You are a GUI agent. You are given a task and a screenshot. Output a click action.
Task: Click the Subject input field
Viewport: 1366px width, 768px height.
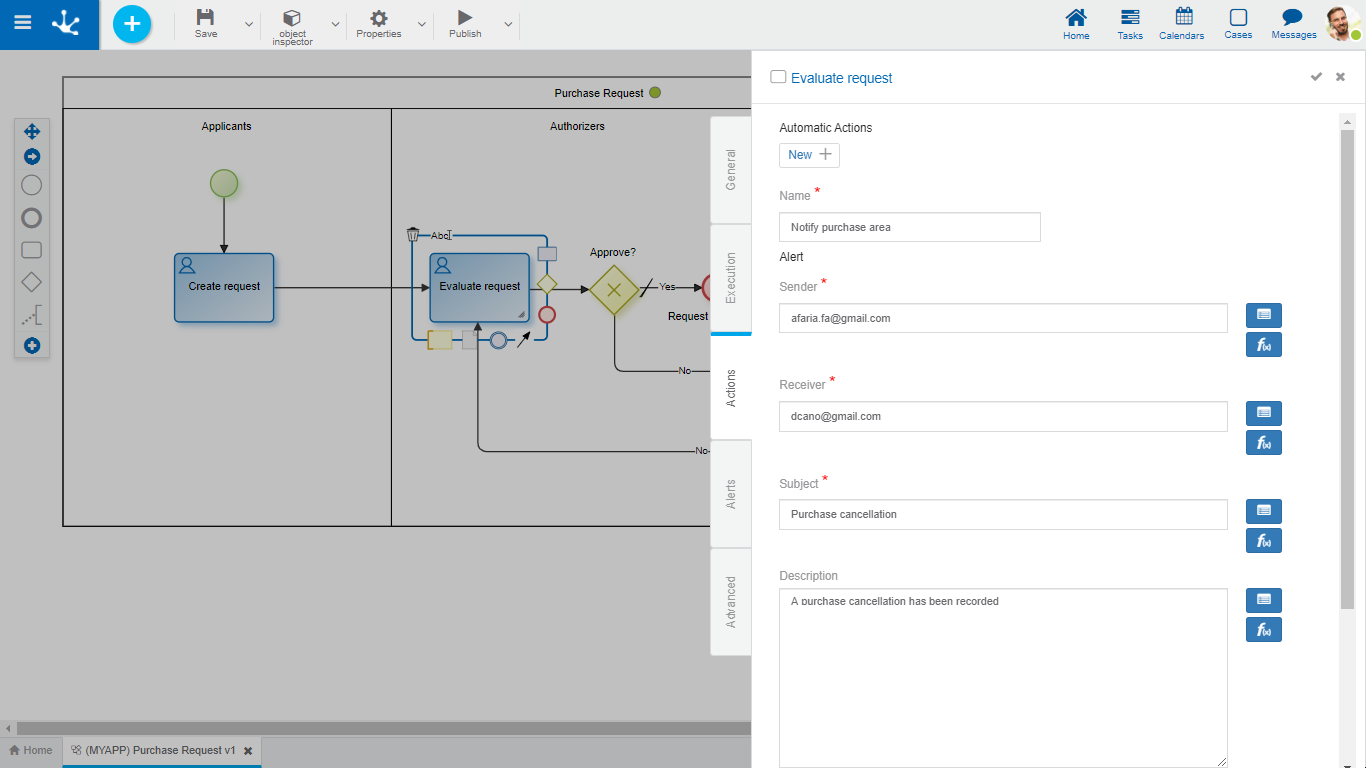coord(1003,514)
